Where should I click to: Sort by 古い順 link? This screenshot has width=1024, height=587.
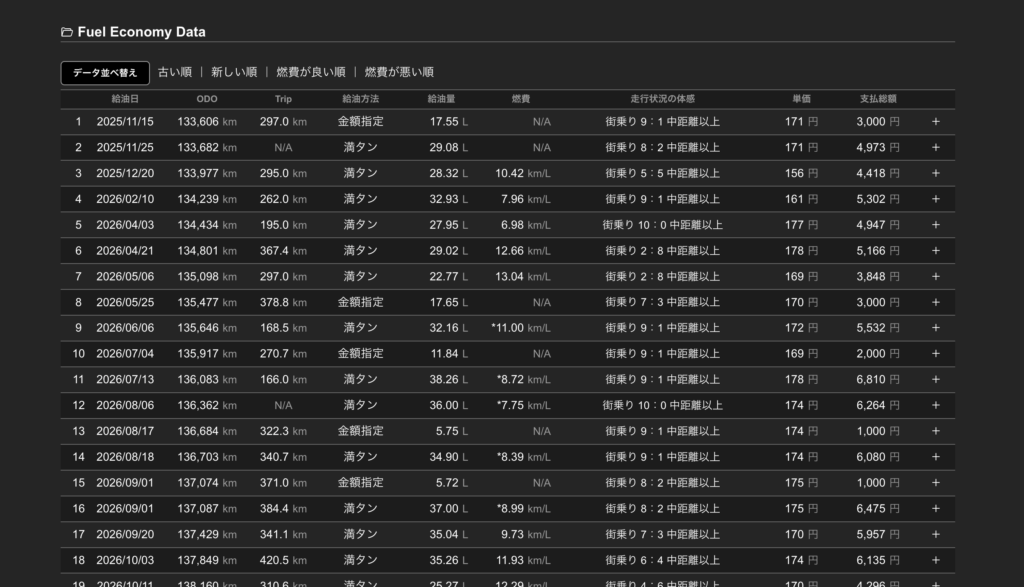[x=175, y=72]
